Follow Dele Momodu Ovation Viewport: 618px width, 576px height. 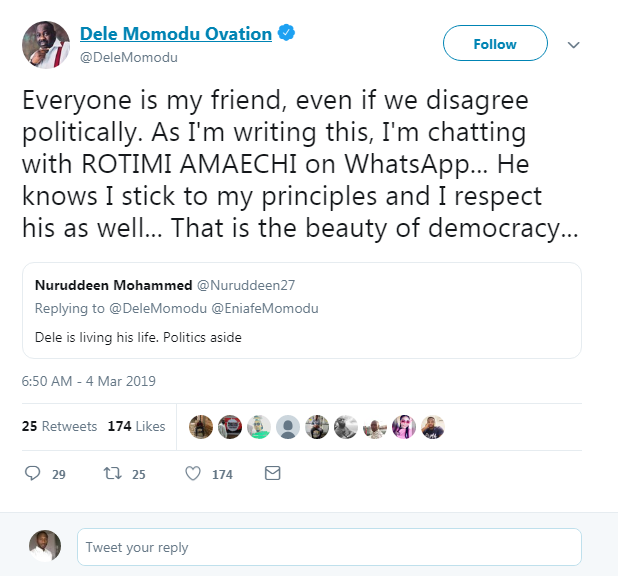pyautogui.click(x=495, y=44)
